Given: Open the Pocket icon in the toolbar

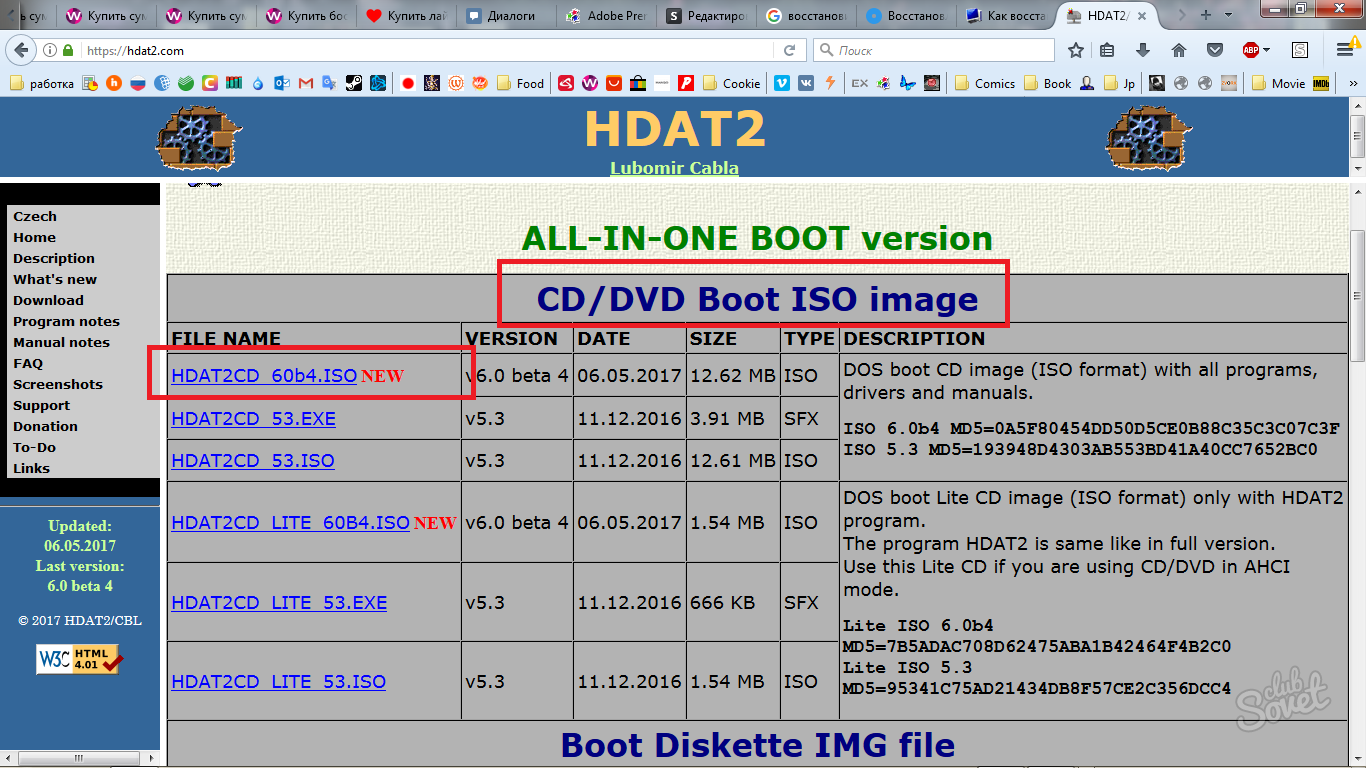Looking at the screenshot, I should pyautogui.click(x=1214, y=50).
